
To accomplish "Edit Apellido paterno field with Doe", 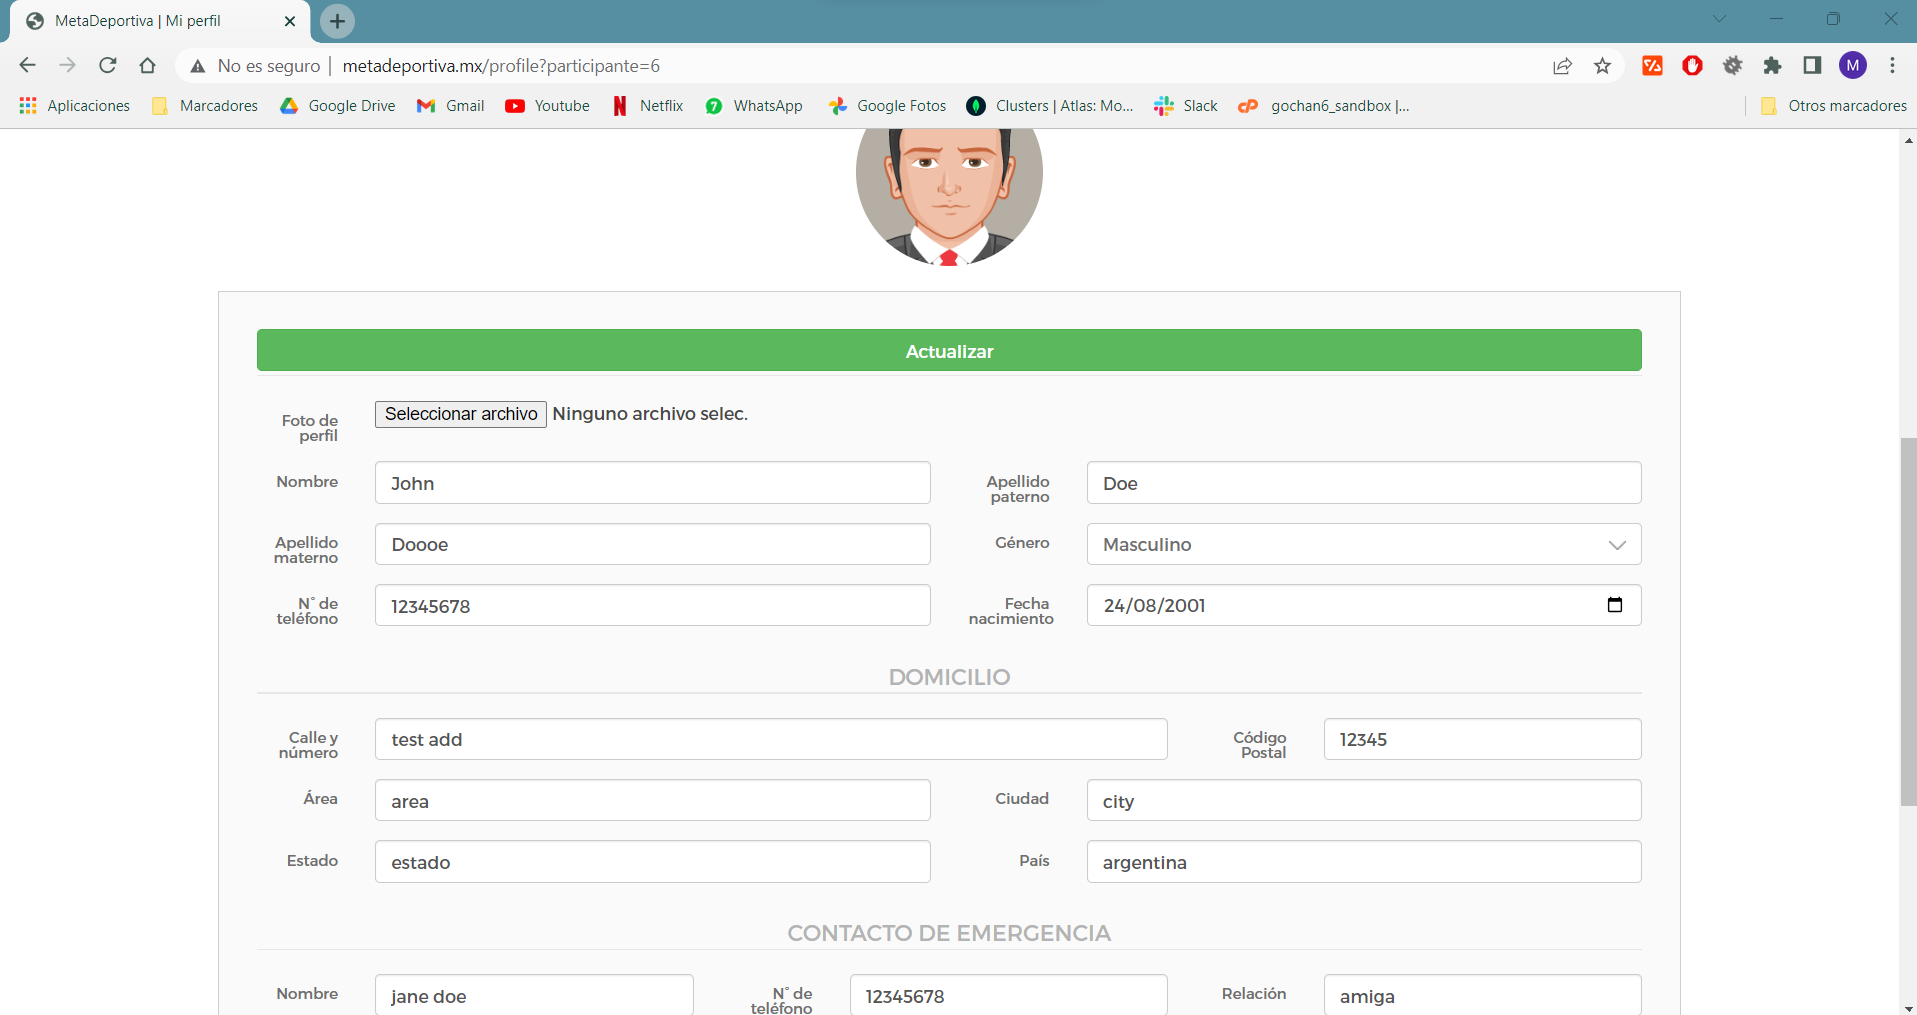I will 1364,483.
